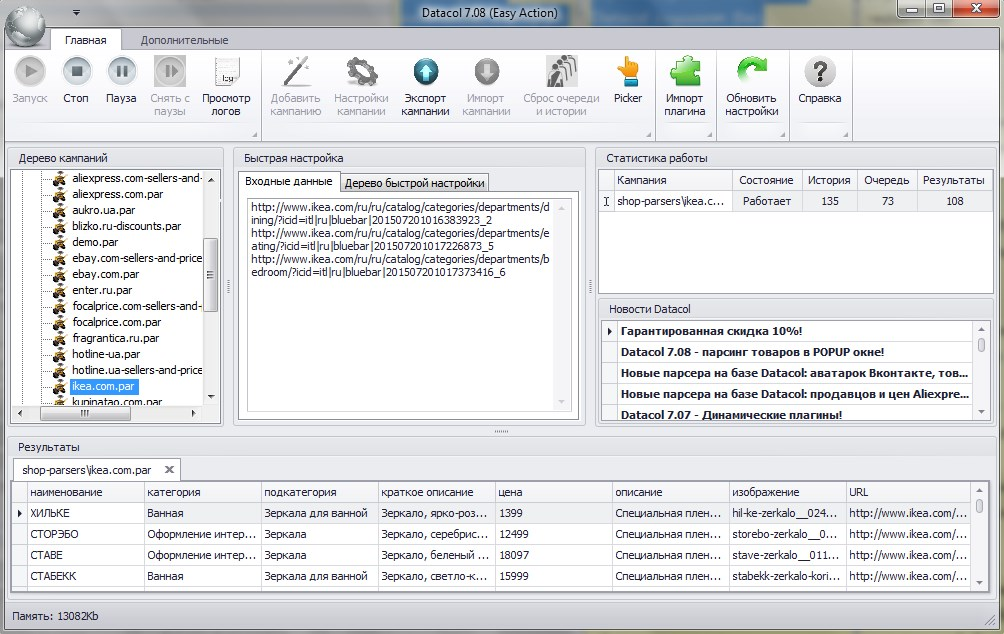
Task: Select shop-parsers\ikea.com.par results tab
Action: (86, 469)
